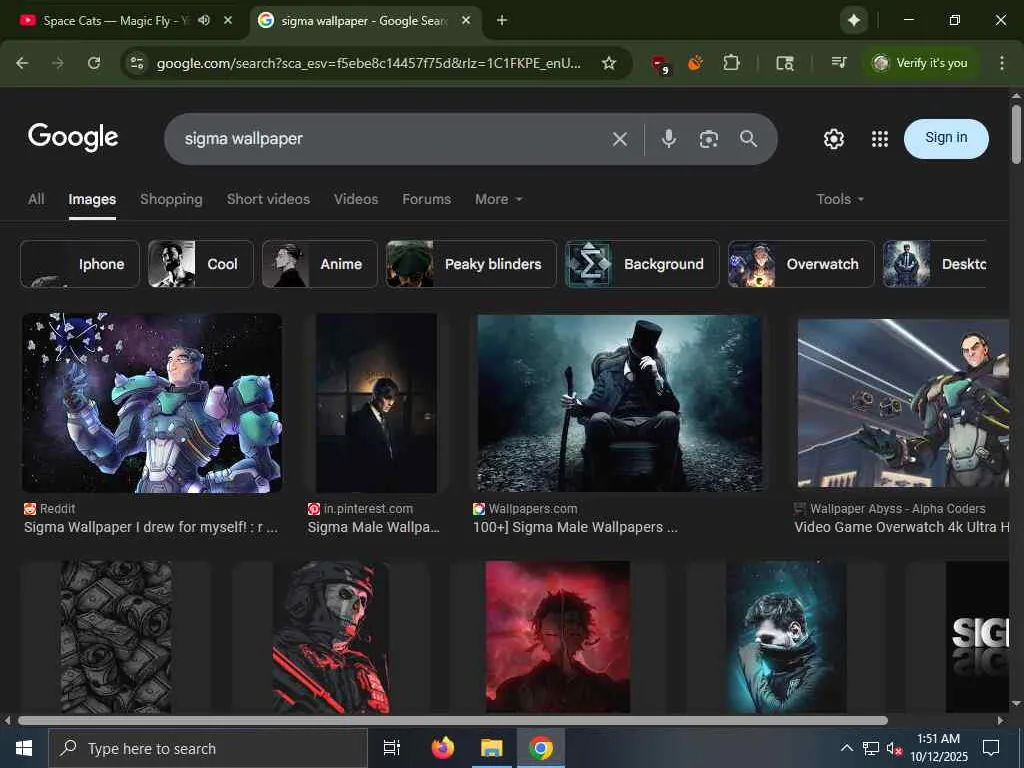Filter results by Background chip

click(x=642, y=264)
